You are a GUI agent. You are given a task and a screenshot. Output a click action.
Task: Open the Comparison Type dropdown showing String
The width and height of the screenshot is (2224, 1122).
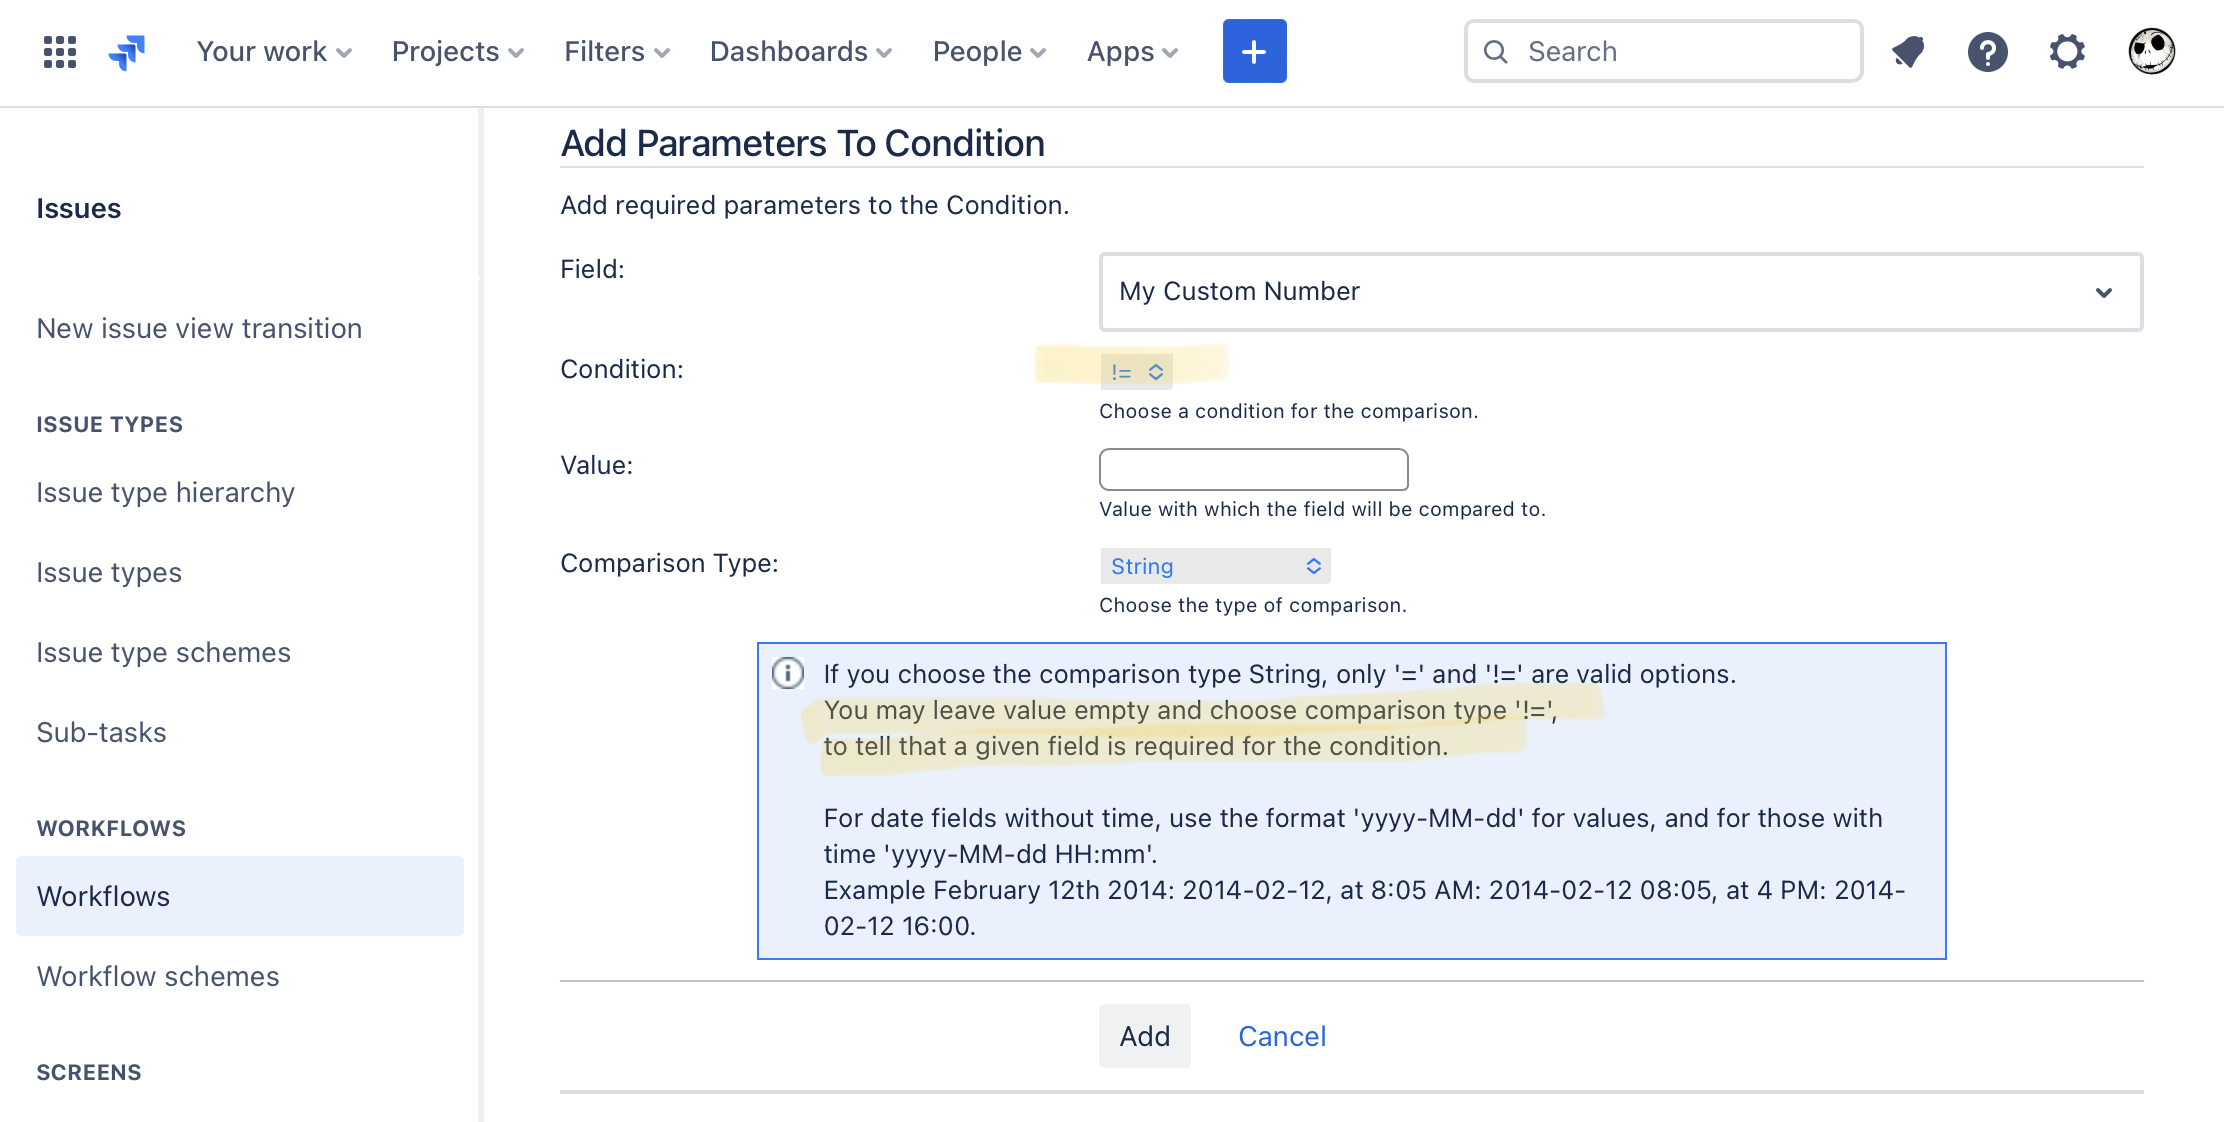click(1215, 566)
